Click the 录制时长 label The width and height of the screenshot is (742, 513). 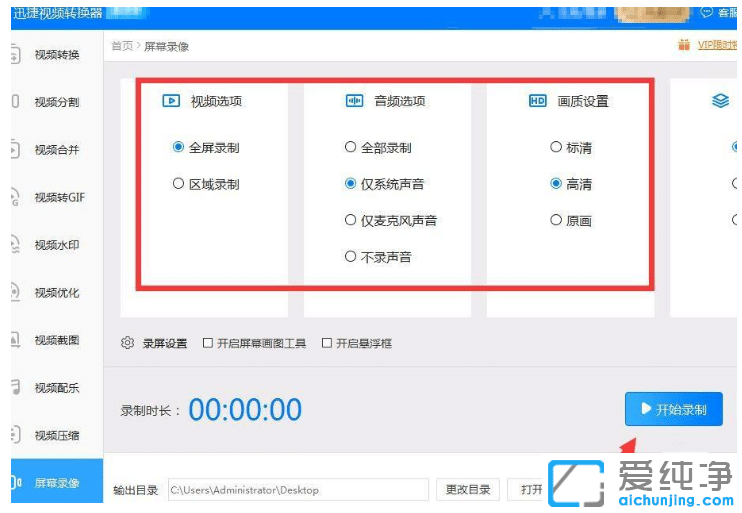click(x=150, y=410)
